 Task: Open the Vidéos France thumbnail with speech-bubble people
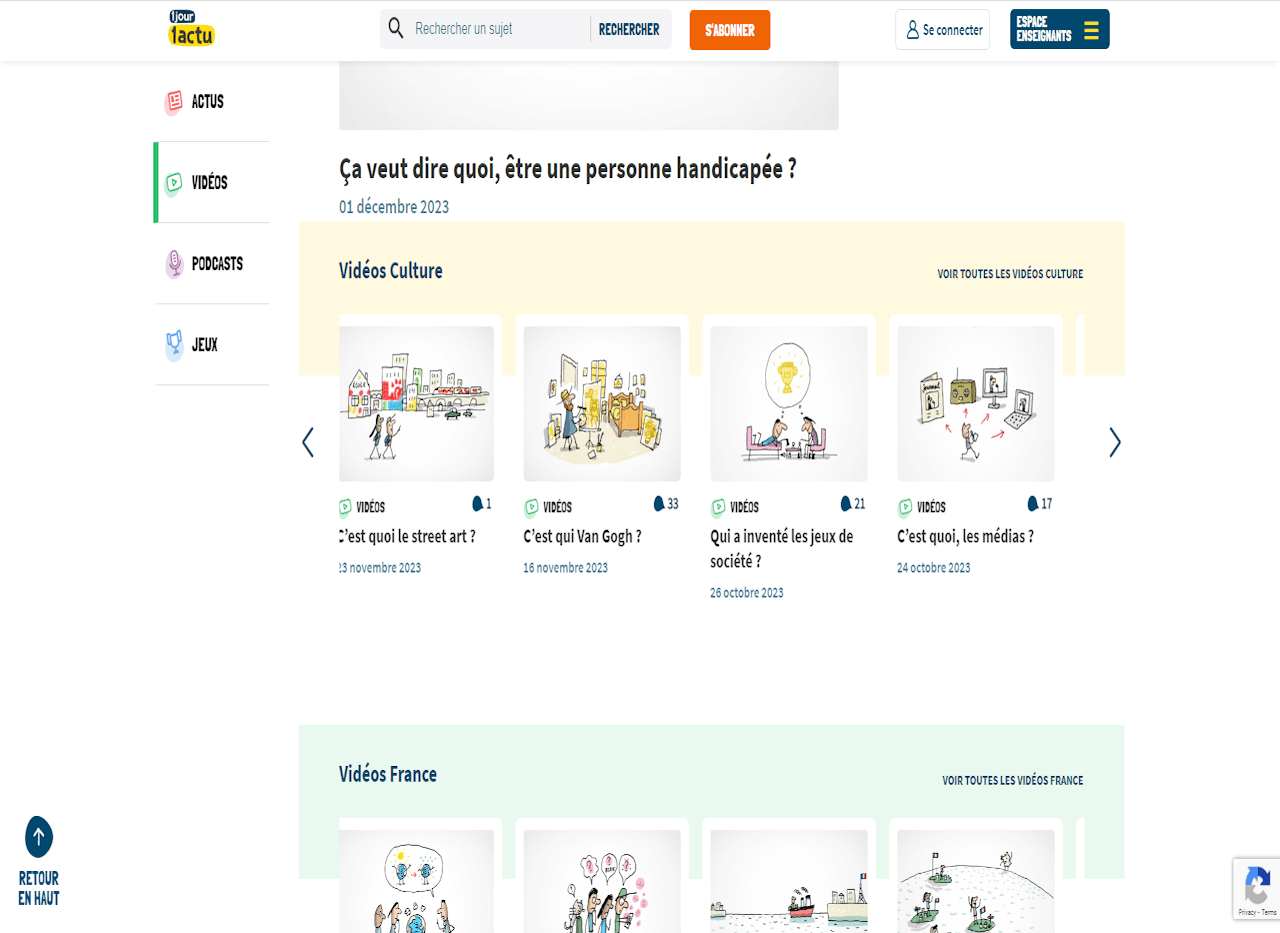(602, 881)
